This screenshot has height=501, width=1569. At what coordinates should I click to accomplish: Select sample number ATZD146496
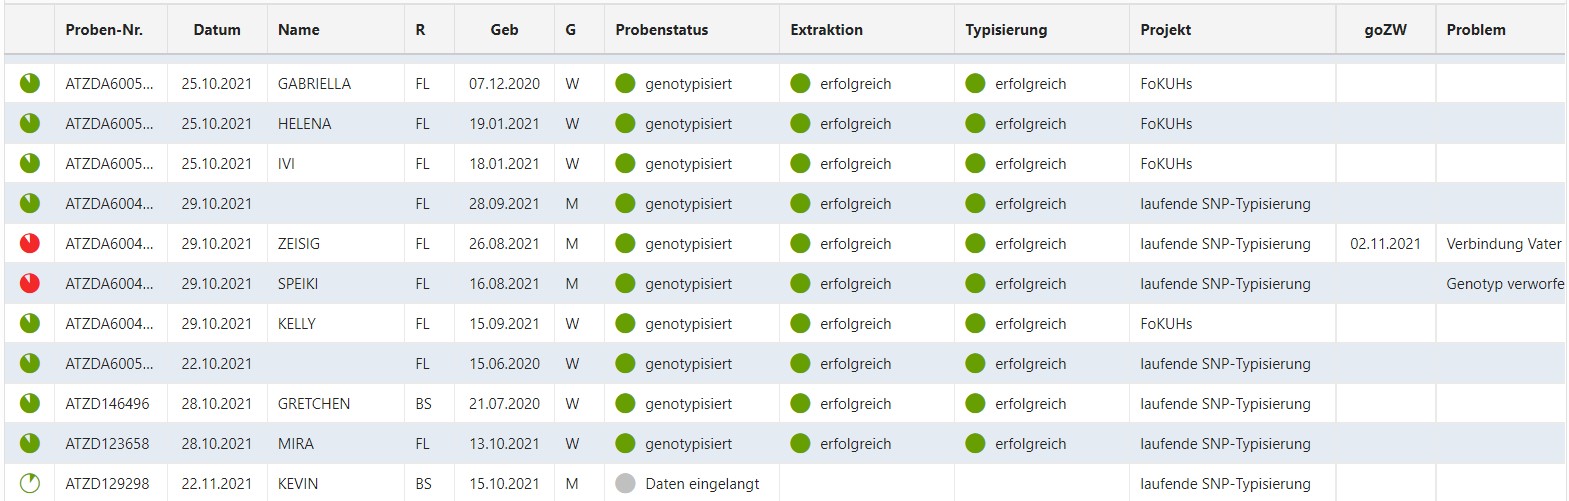click(107, 404)
